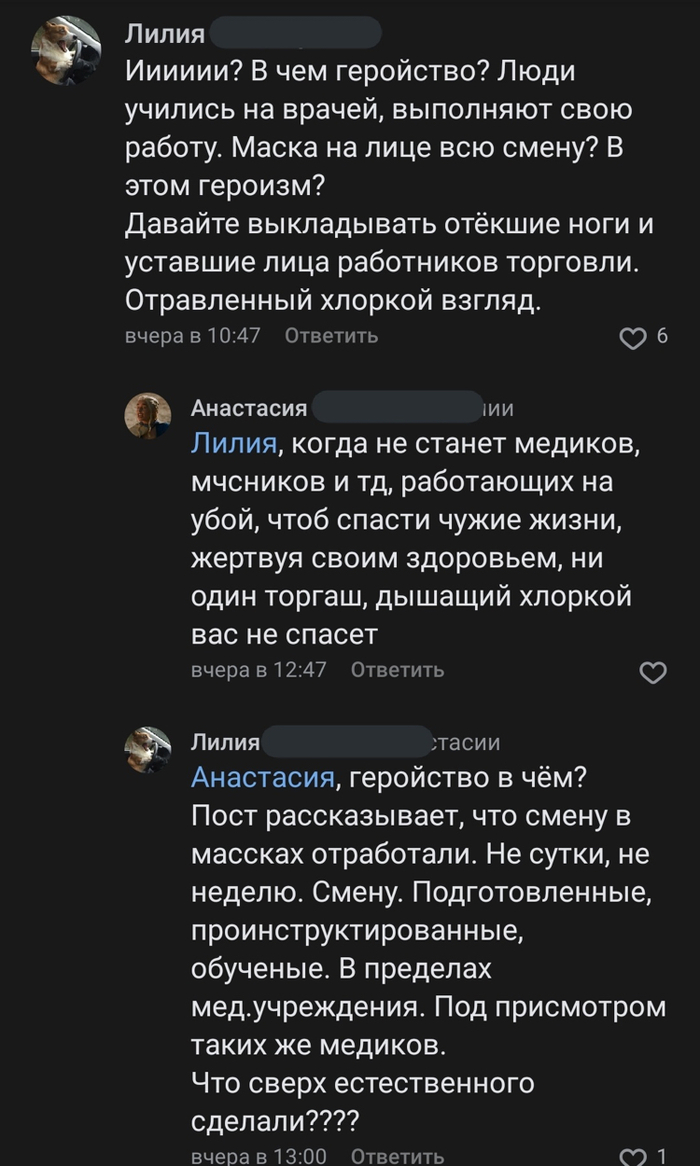Select the timestamp "вчера в 13:00"
The image size is (700, 1166).
258,1156
